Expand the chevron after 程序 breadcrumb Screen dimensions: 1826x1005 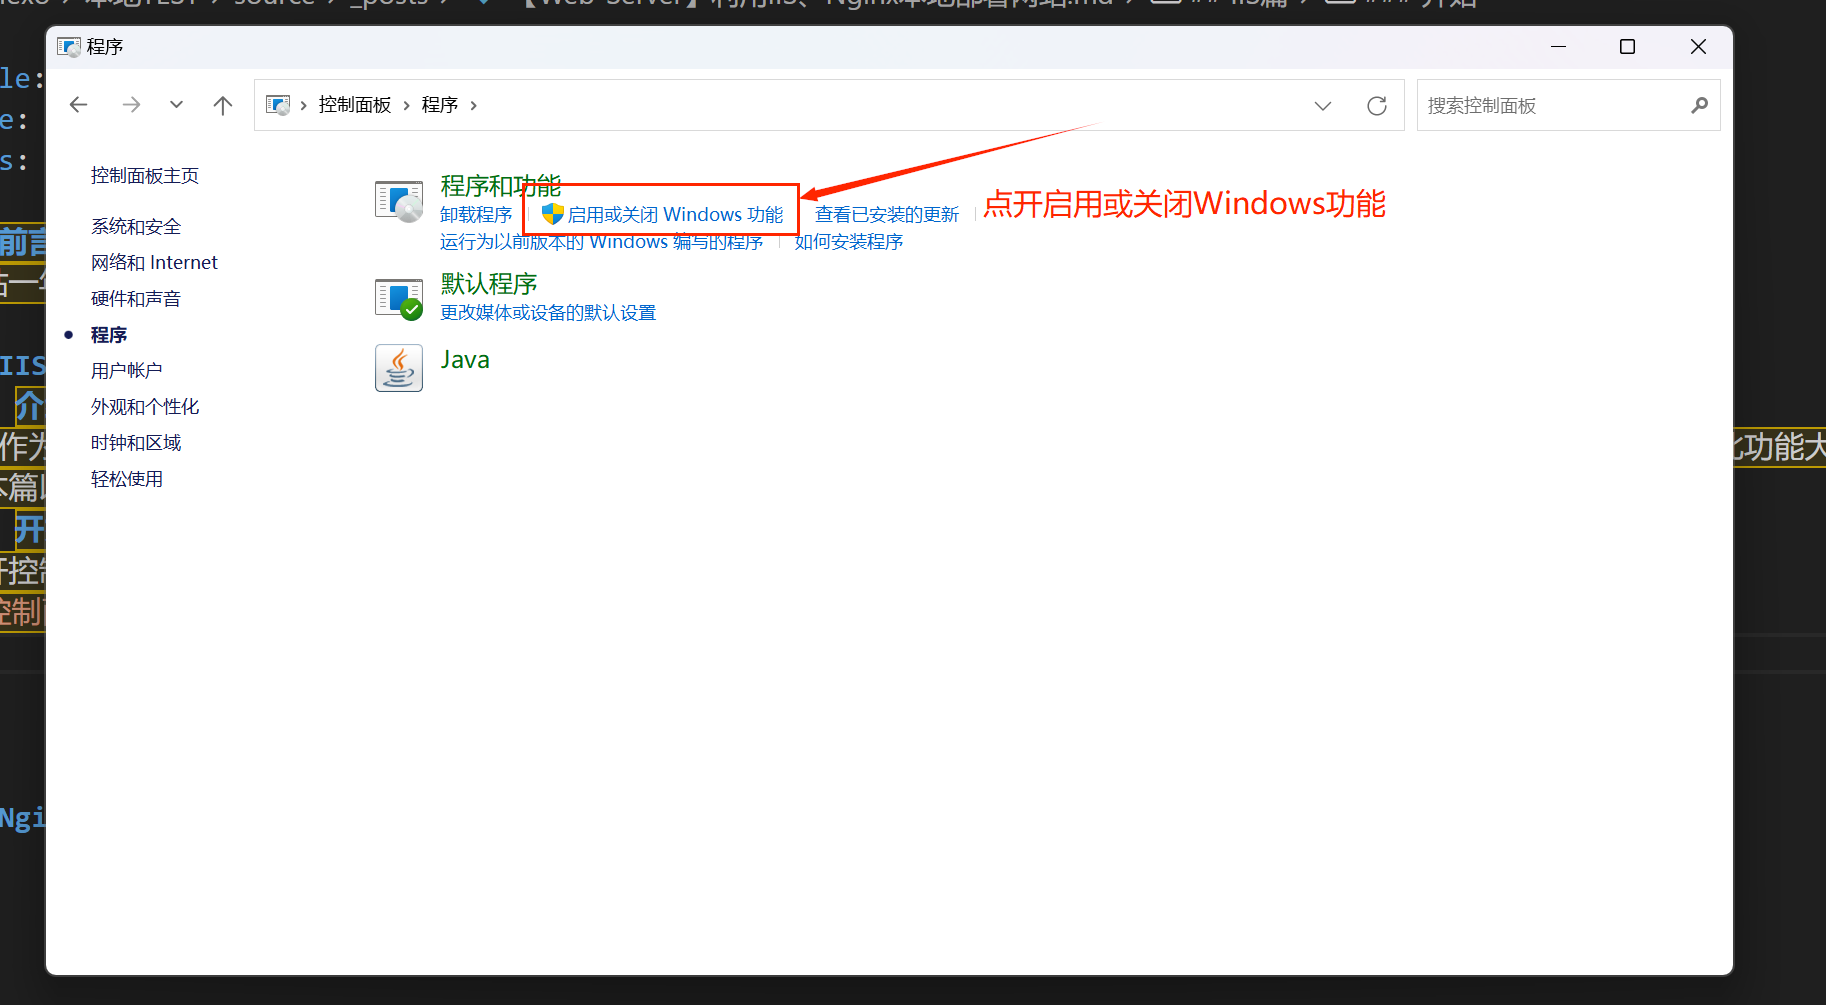click(474, 105)
